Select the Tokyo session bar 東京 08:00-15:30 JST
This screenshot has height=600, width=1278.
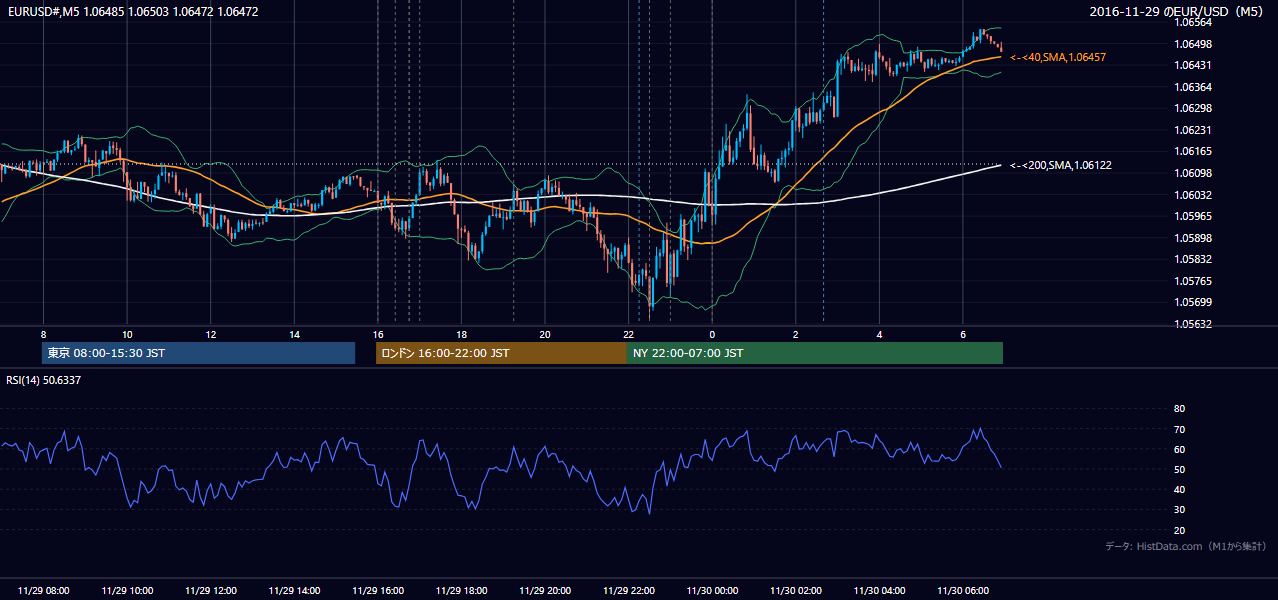[198, 353]
